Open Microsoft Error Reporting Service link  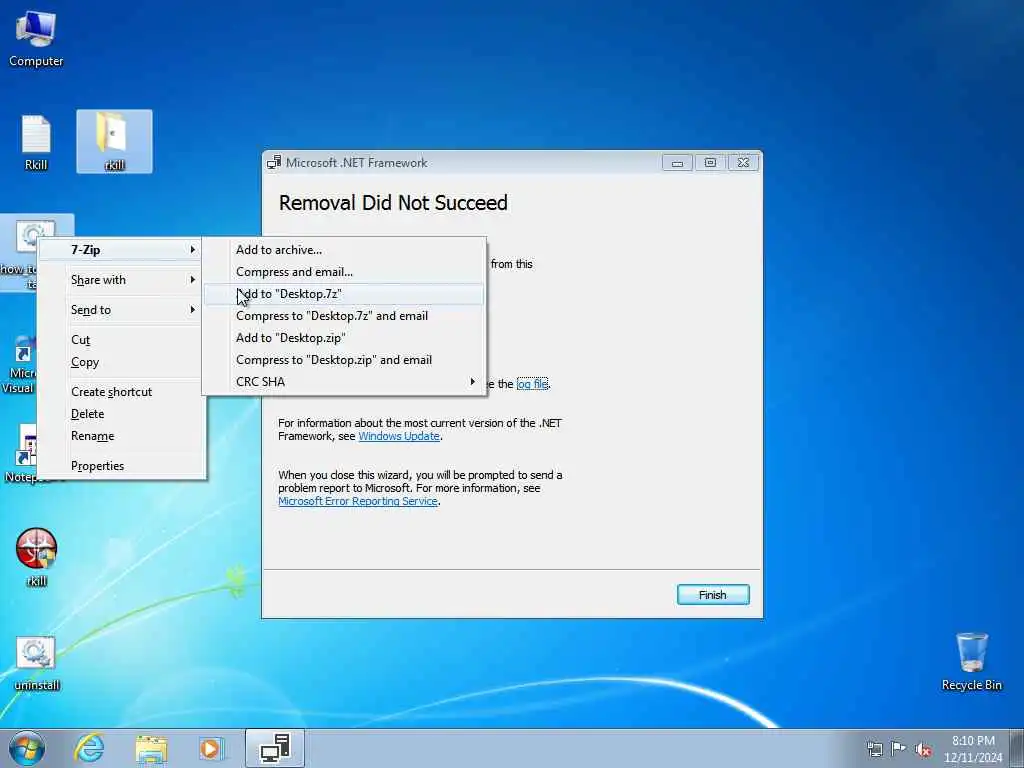(x=358, y=502)
